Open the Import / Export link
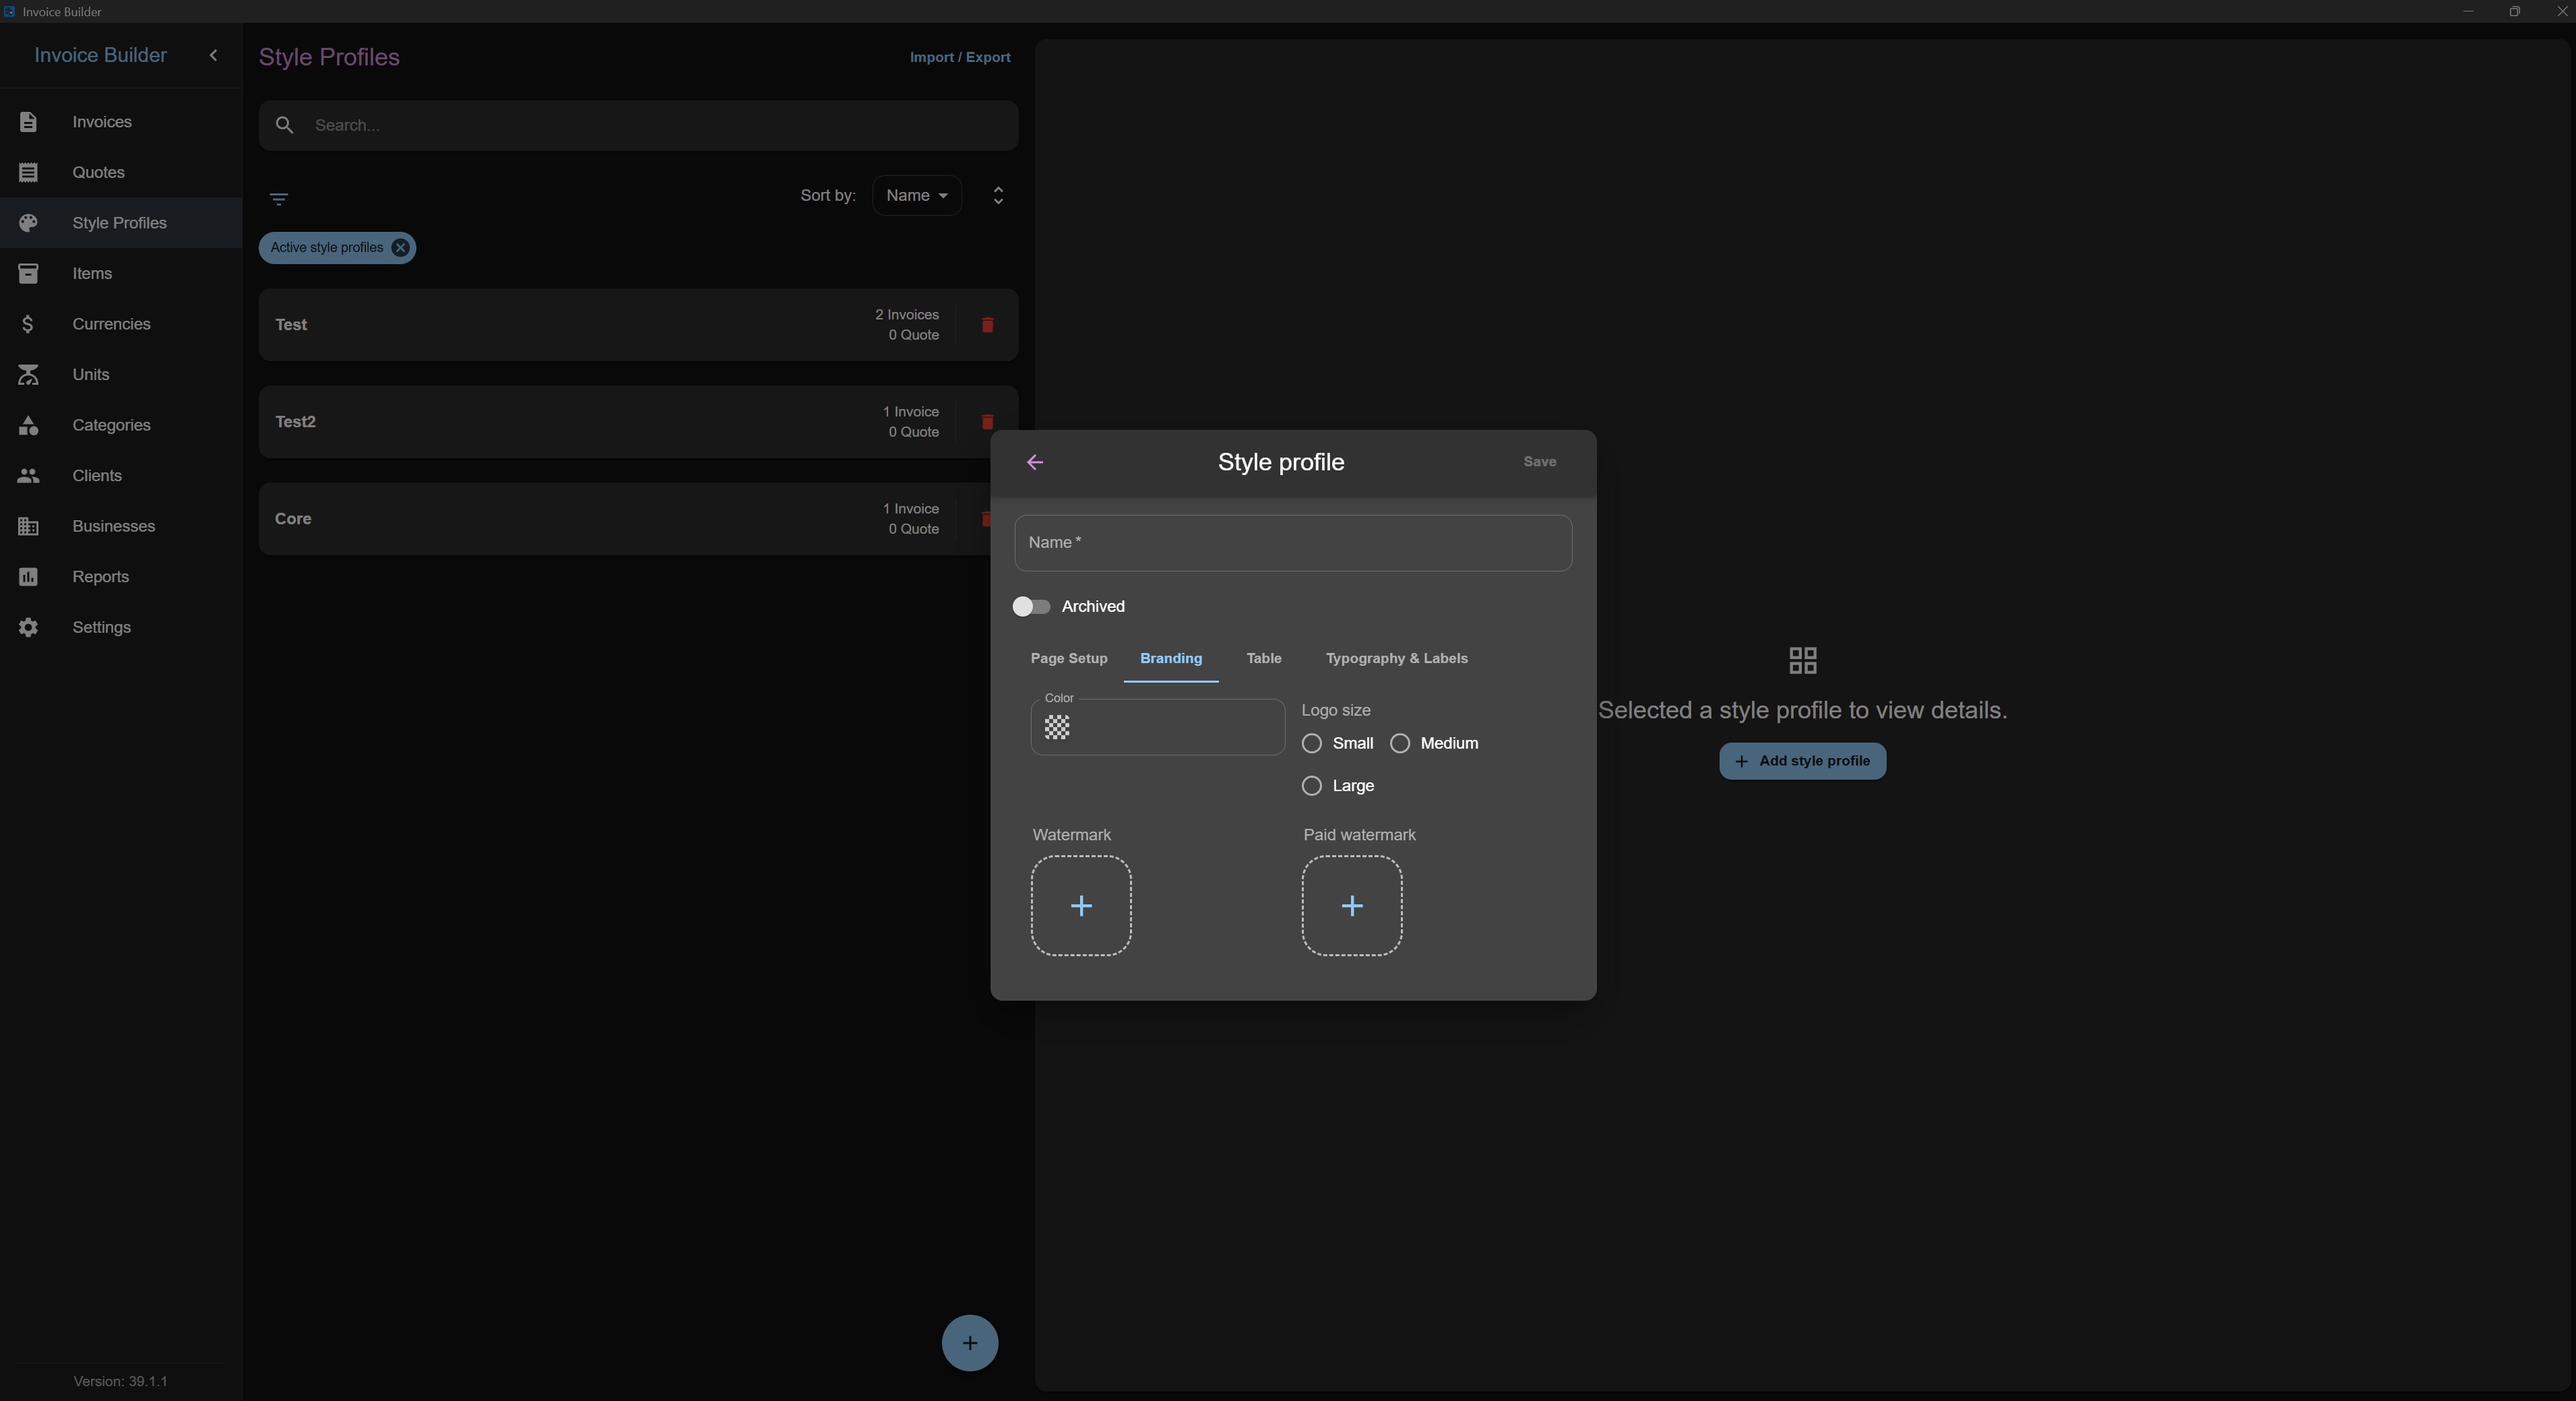 coord(960,57)
